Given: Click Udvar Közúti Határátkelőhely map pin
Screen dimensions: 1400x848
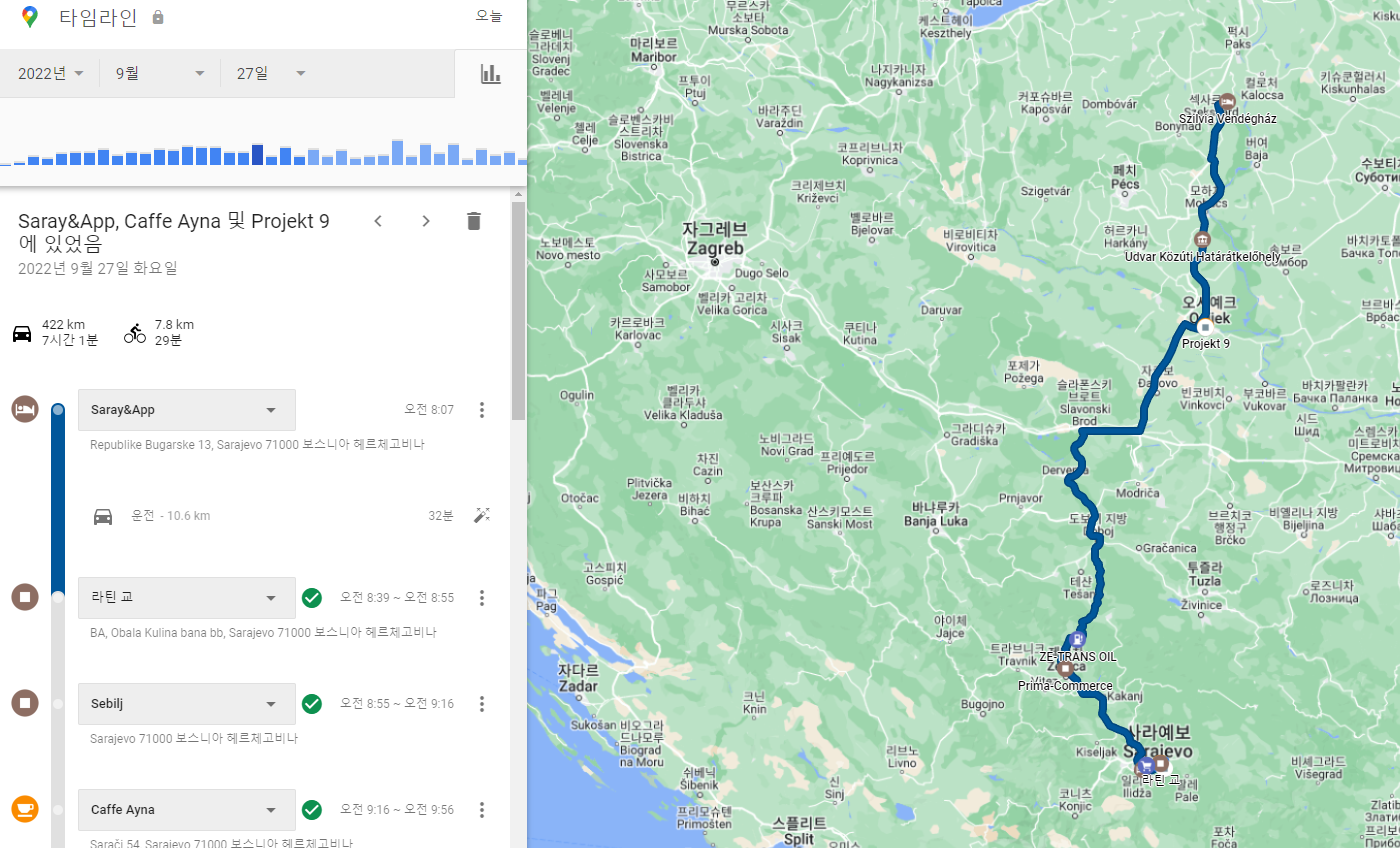Looking at the screenshot, I should 1202,240.
